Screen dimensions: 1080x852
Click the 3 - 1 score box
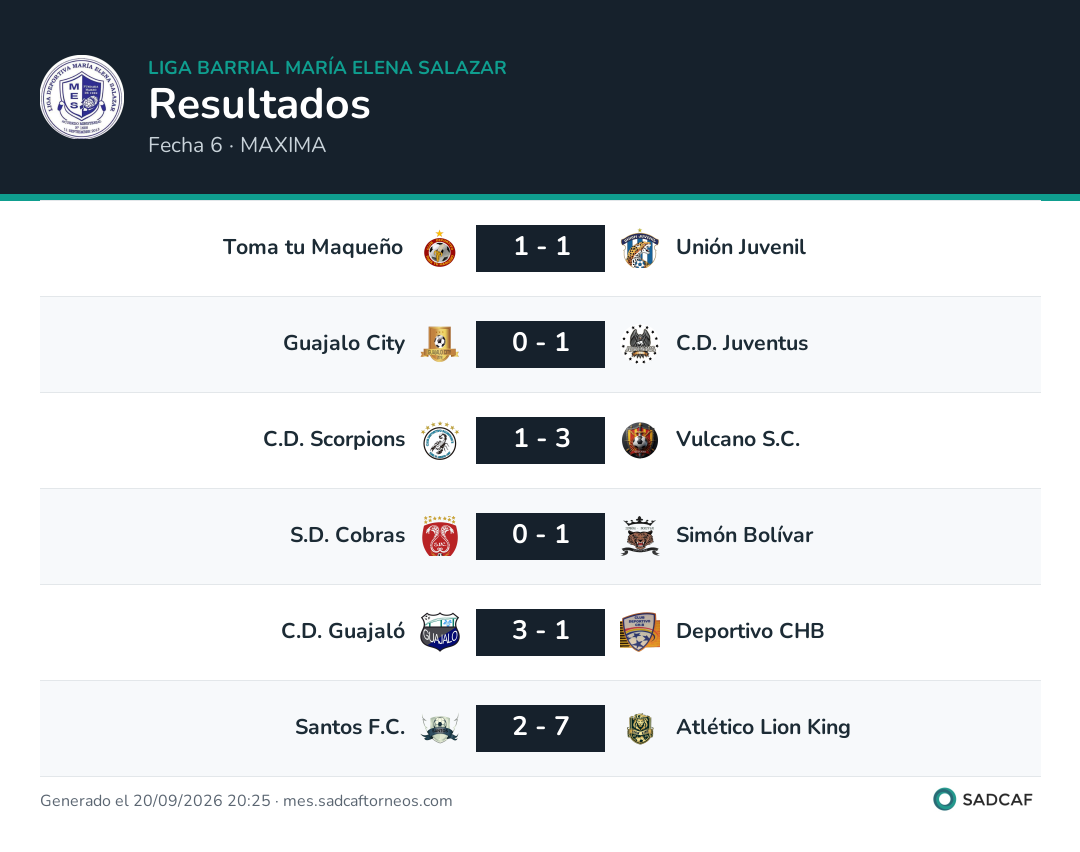(540, 632)
